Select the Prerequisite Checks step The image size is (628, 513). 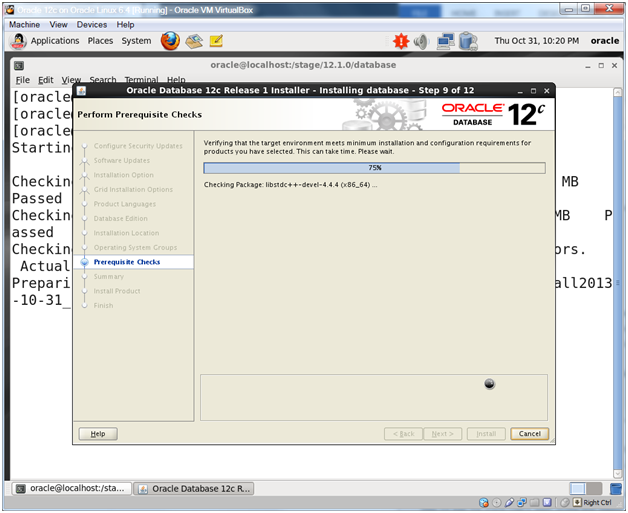pyautogui.click(x=127, y=262)
